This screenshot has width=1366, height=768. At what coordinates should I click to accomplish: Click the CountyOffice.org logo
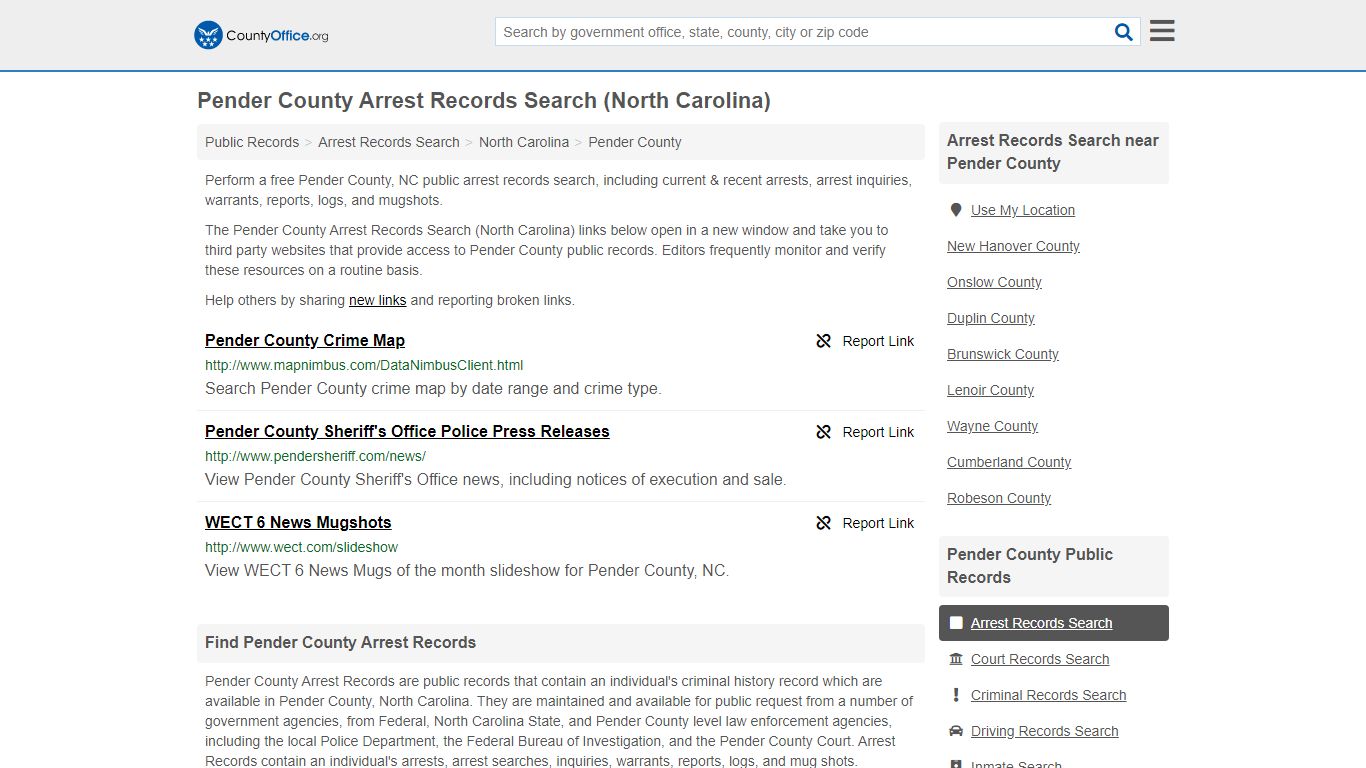tap(261, 35)
